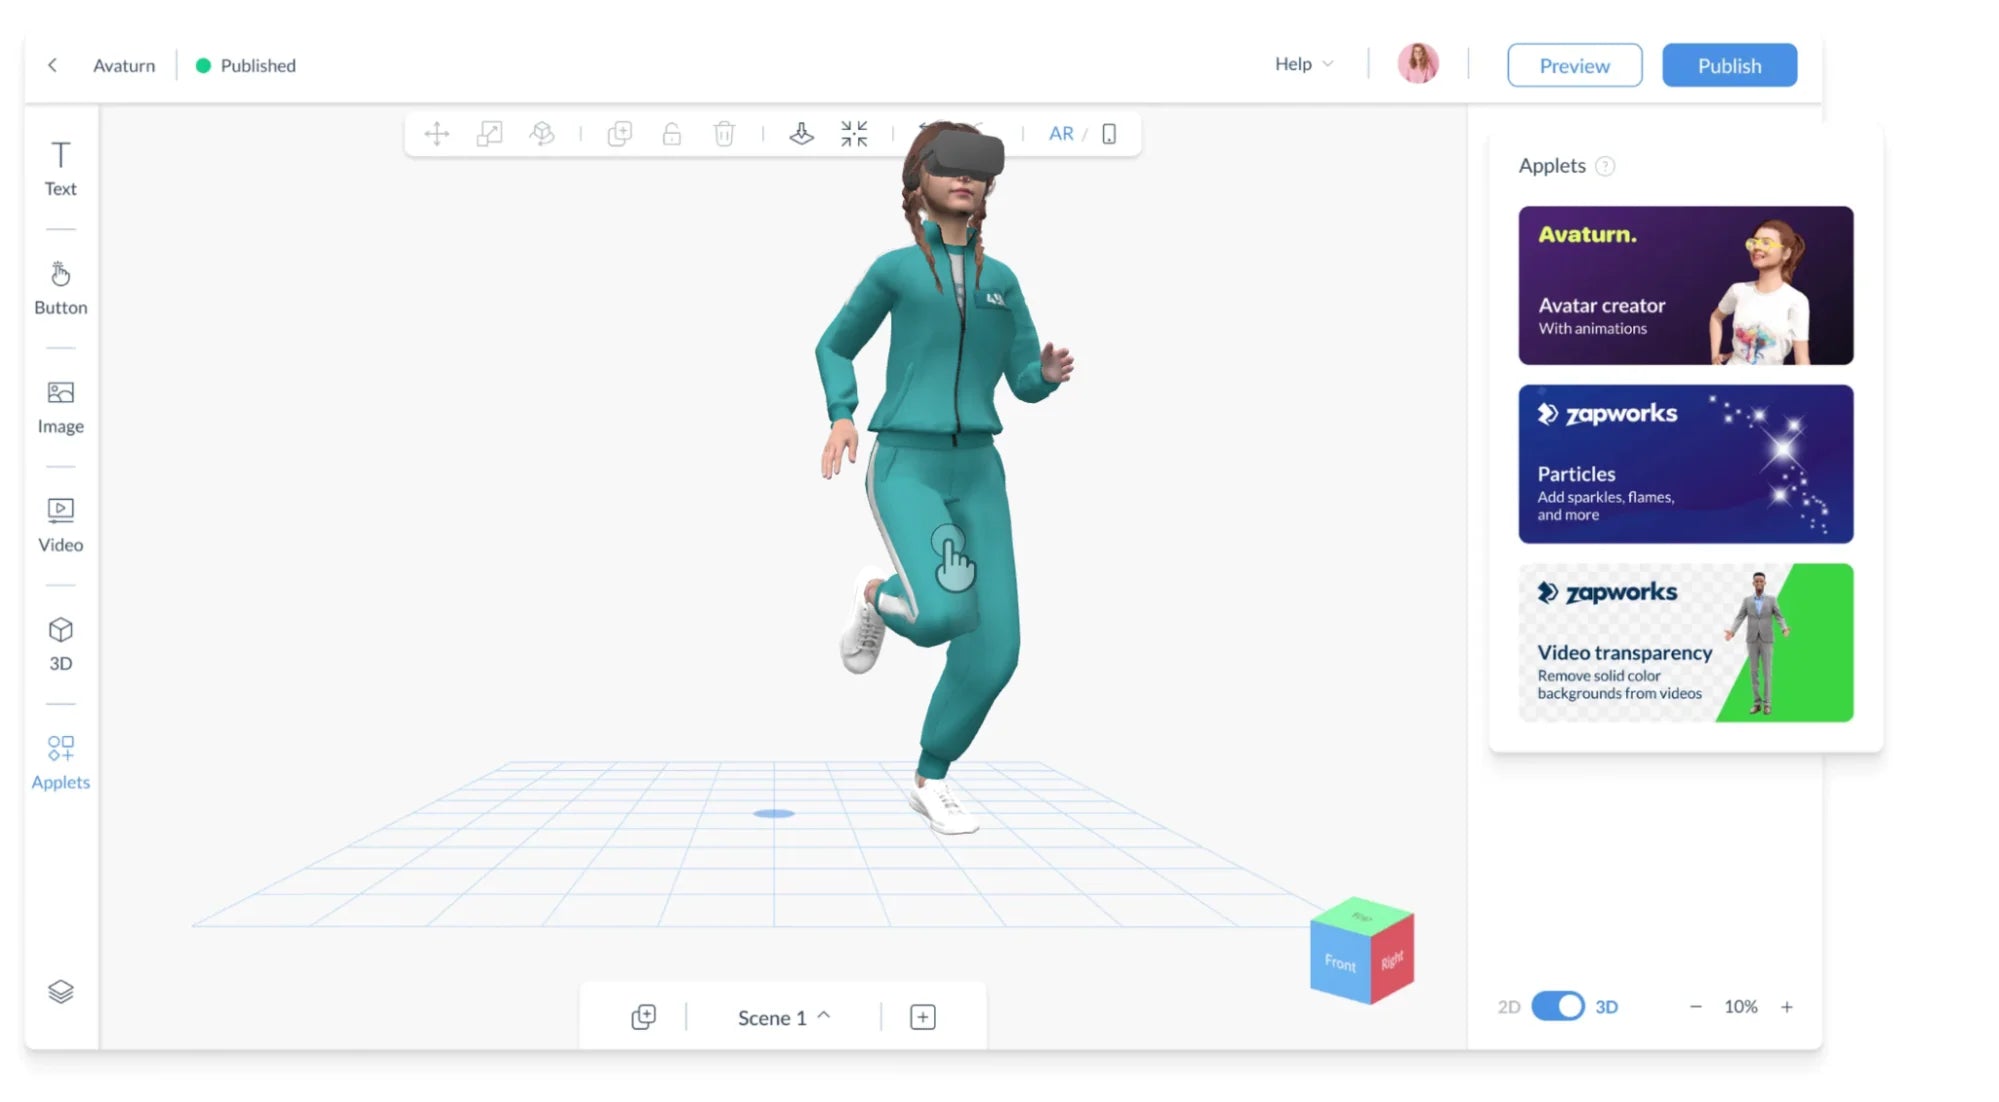The height and width of the screenshot is (1102, 1999).
Task: Increase zoom with the plus stepper
Action: (x=1787, y=1007)
